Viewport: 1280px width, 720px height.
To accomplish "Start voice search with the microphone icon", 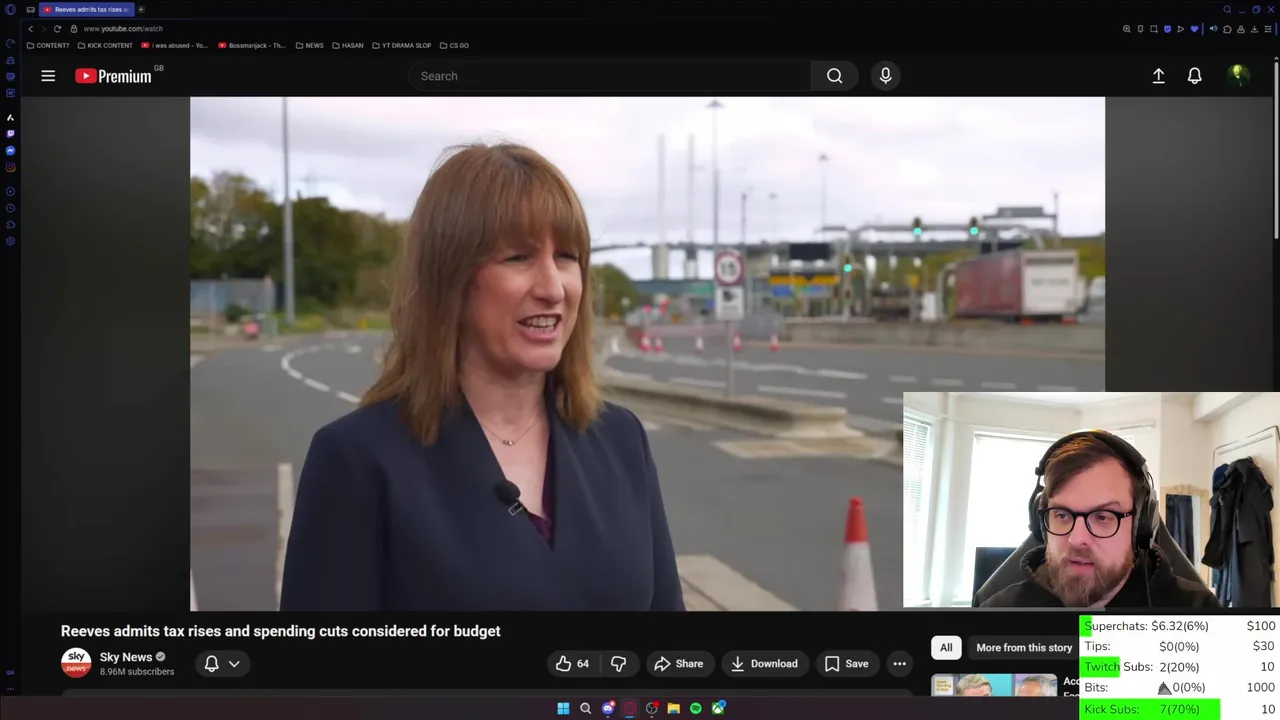I will click(x=885, y=76).
